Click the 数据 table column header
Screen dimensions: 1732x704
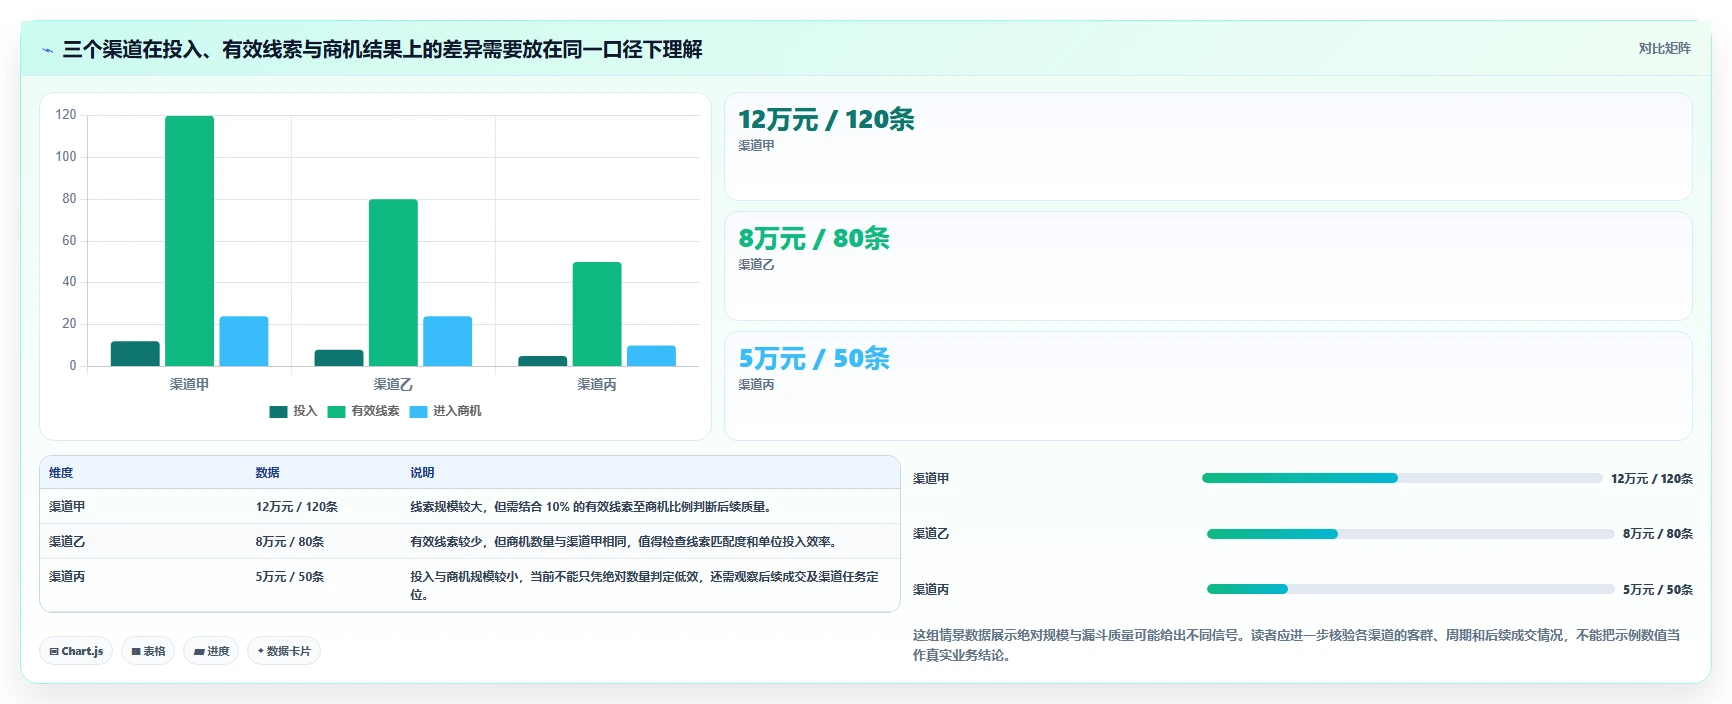click(267, 473)
